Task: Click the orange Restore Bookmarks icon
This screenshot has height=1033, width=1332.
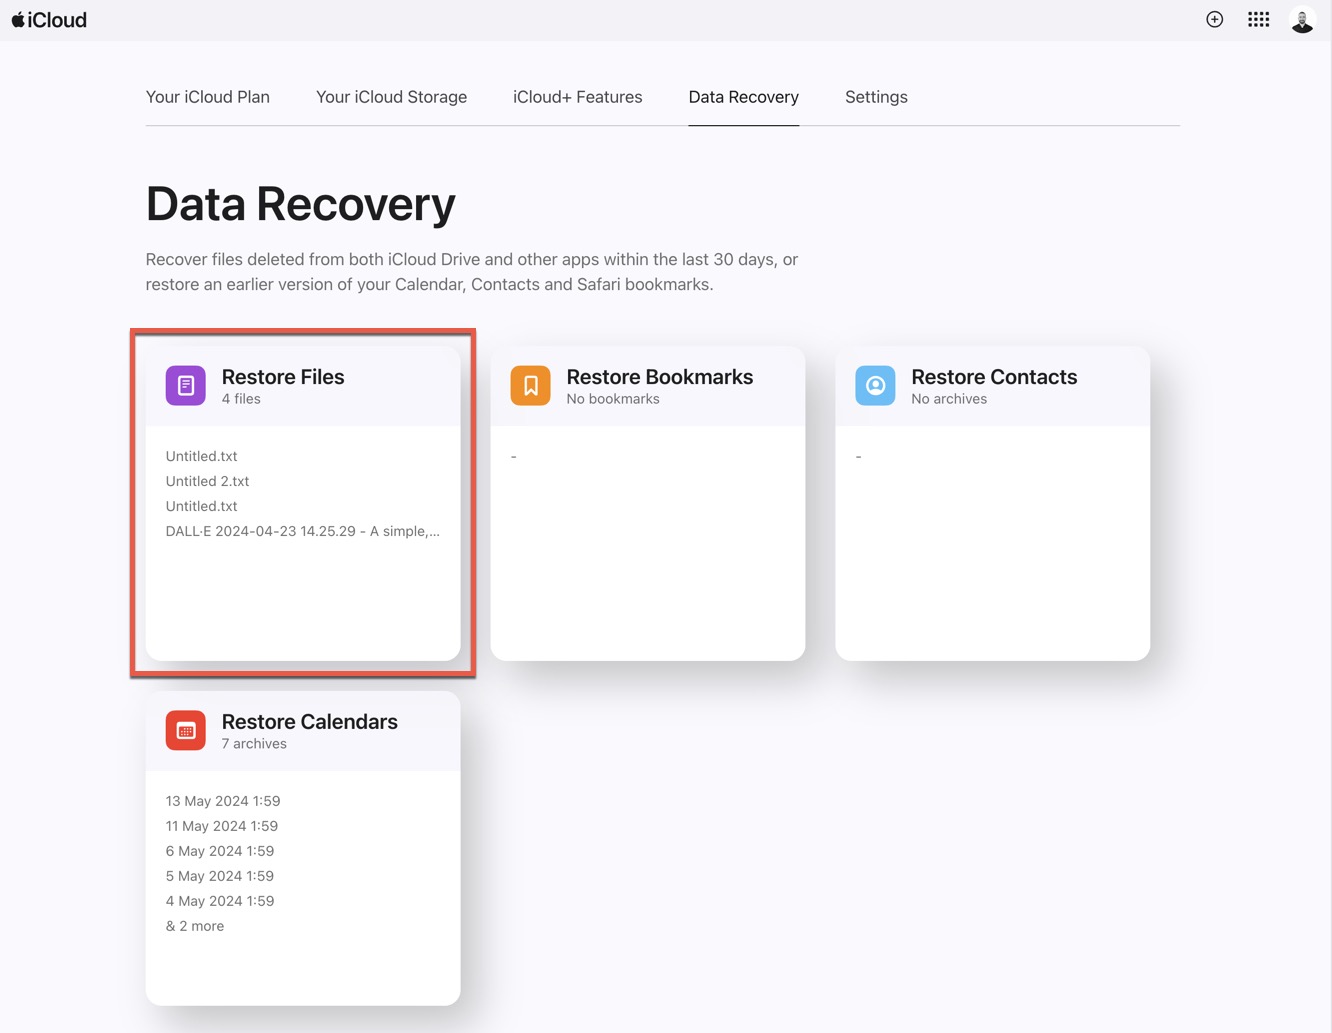Action: point(530,386)
